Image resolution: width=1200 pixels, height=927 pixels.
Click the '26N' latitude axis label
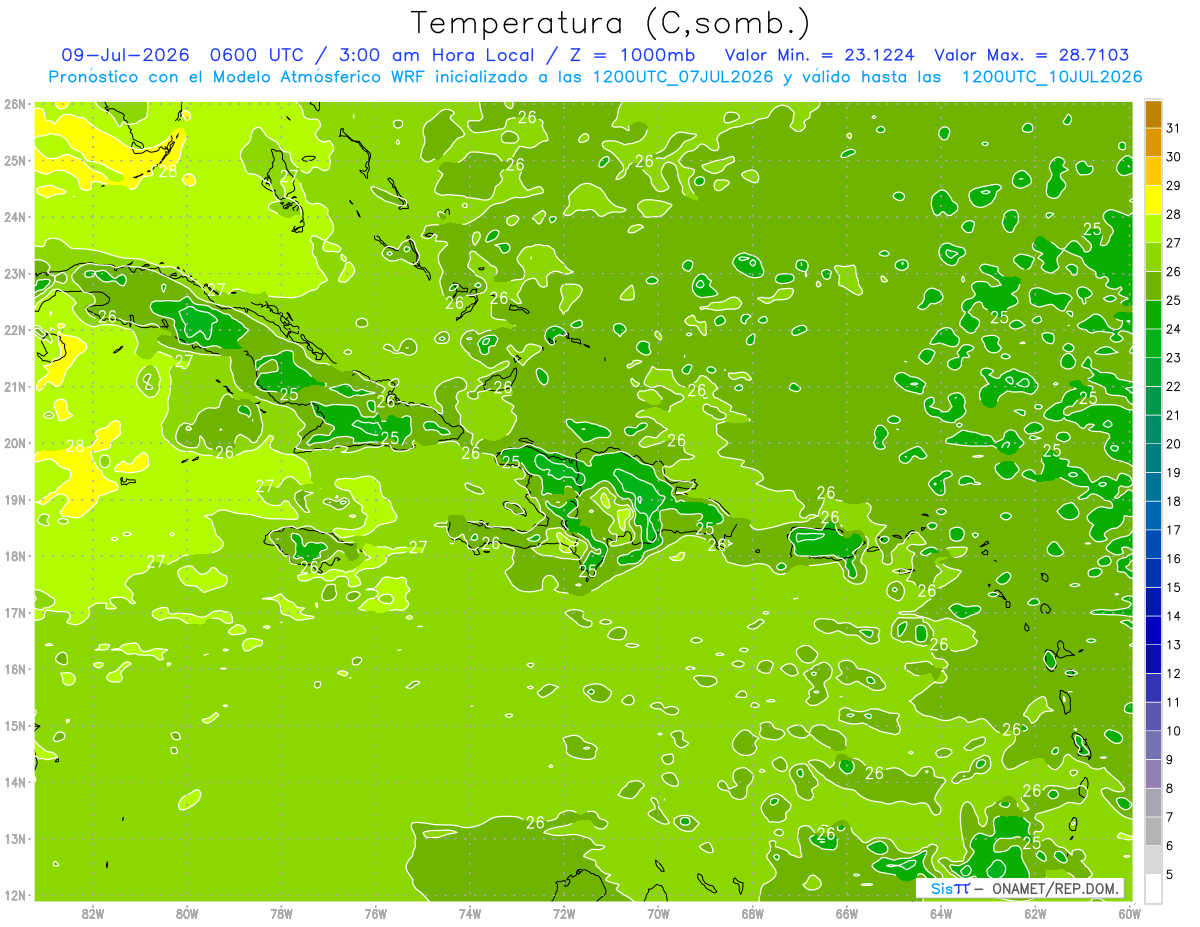click(x=14, y=104)
